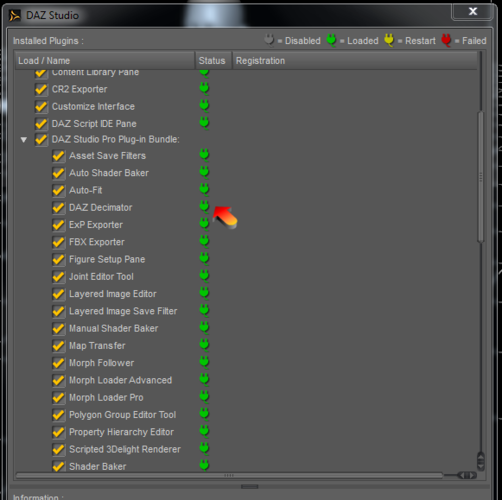Click the green loaded status icon for CR2 Exporter

[204, 89]
